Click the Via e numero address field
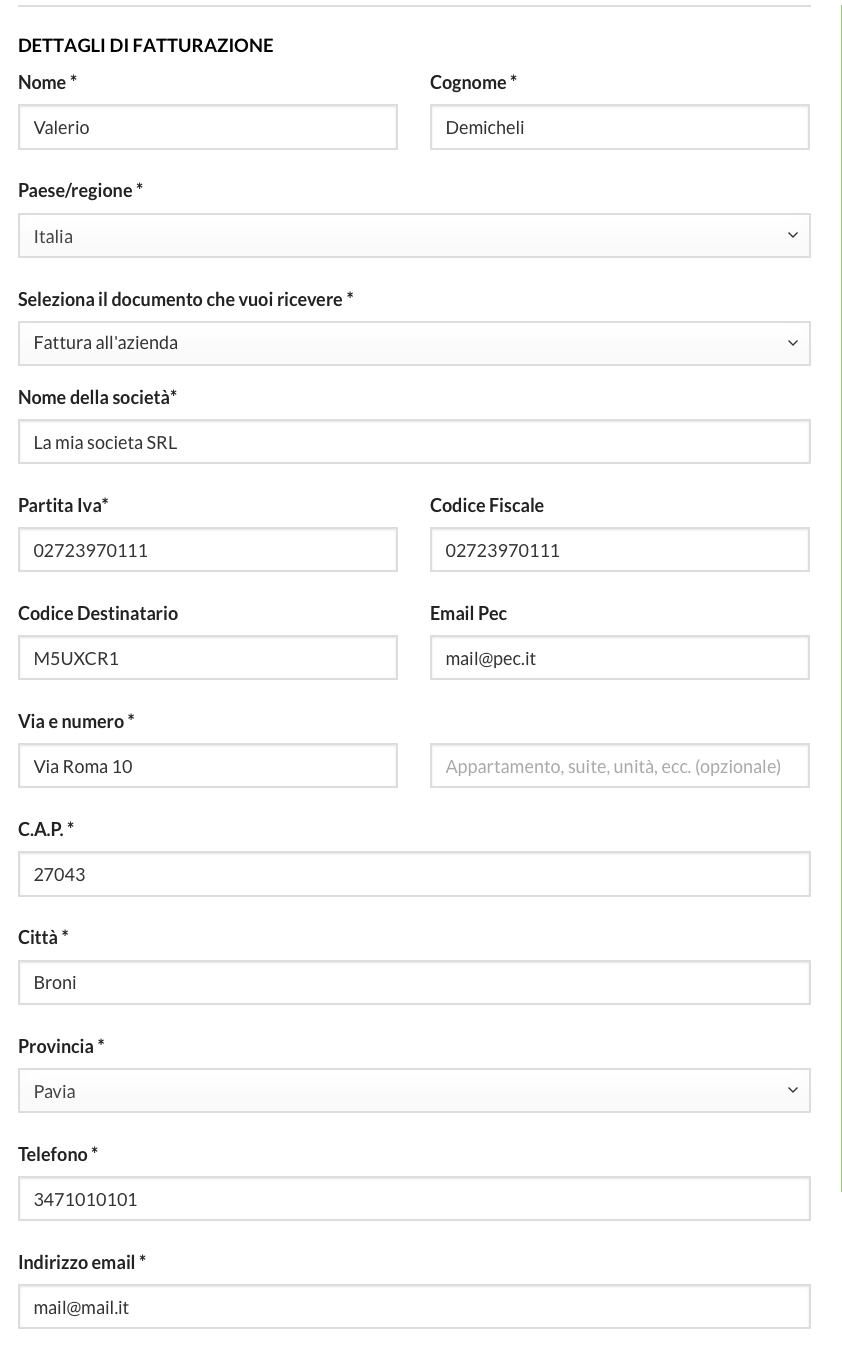Screen dimensions: 842x1358 click(x=208, y=766)
